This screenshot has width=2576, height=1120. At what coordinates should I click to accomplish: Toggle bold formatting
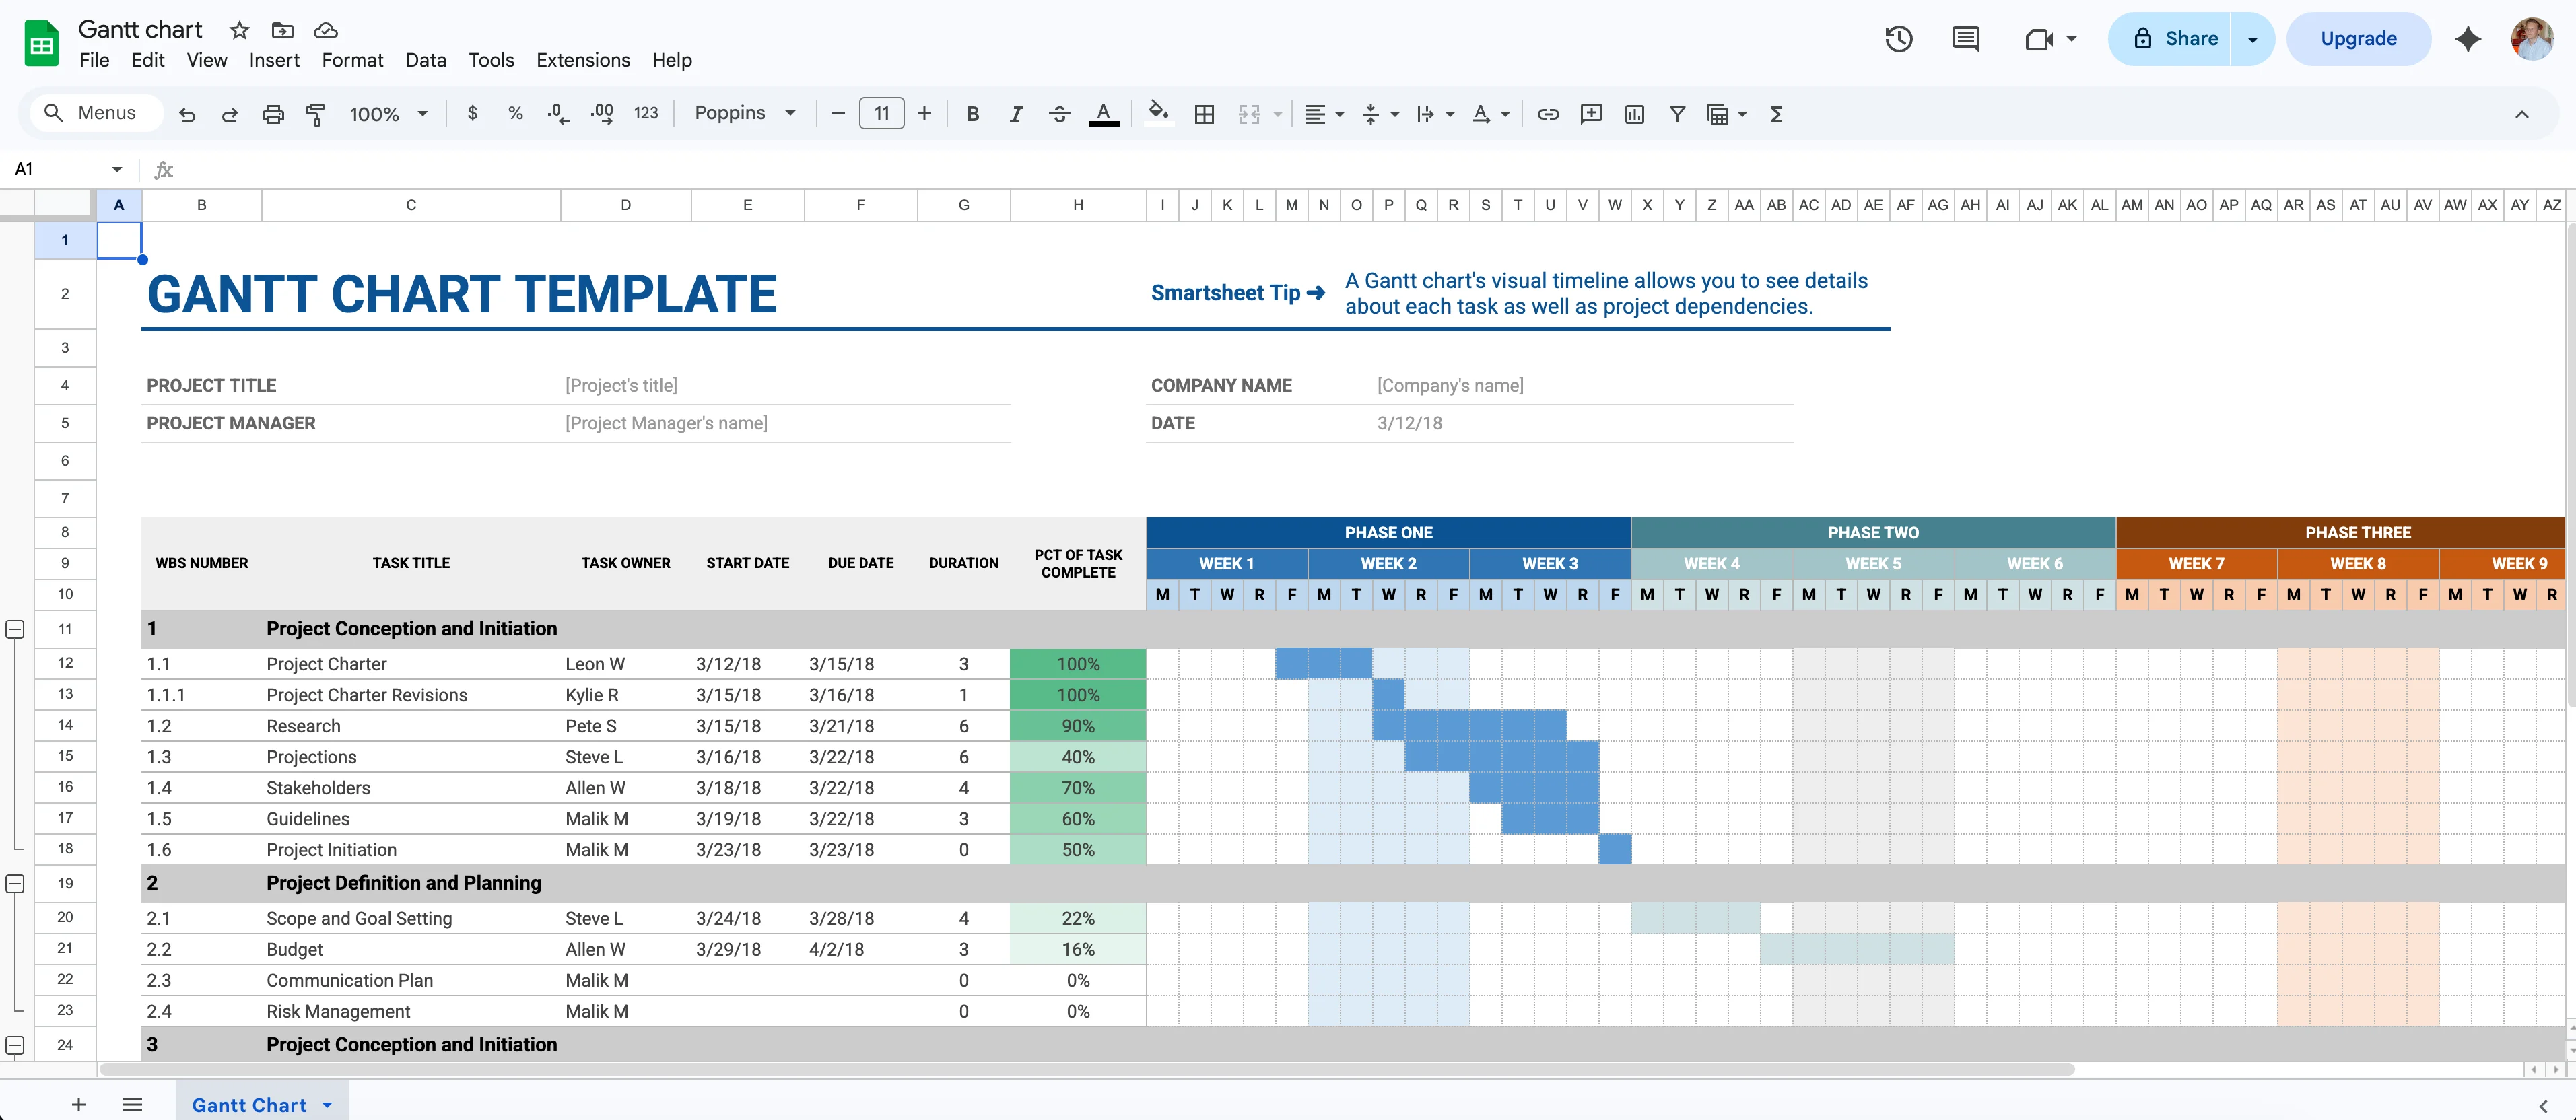click(x=972, y=114)
